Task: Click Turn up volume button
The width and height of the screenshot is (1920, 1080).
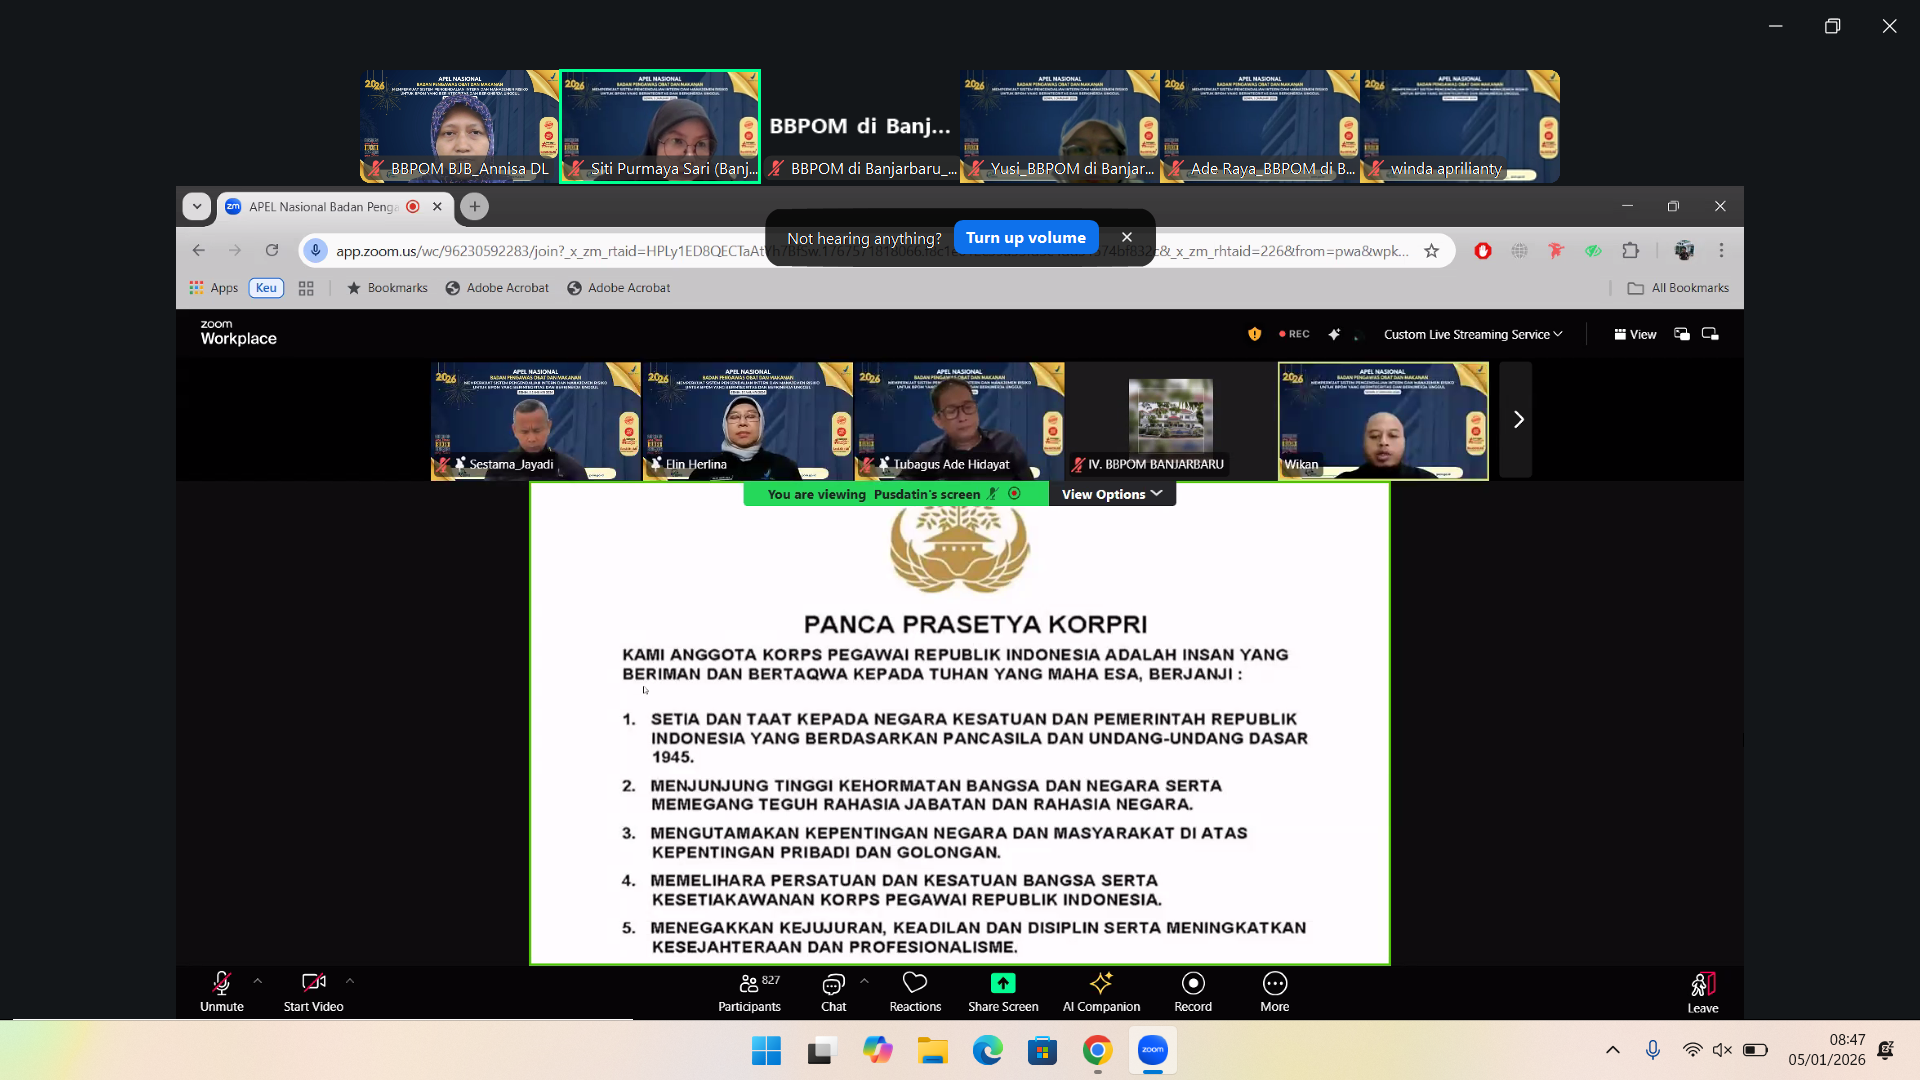Action: pyautogui.click(x=1025, y=238)
